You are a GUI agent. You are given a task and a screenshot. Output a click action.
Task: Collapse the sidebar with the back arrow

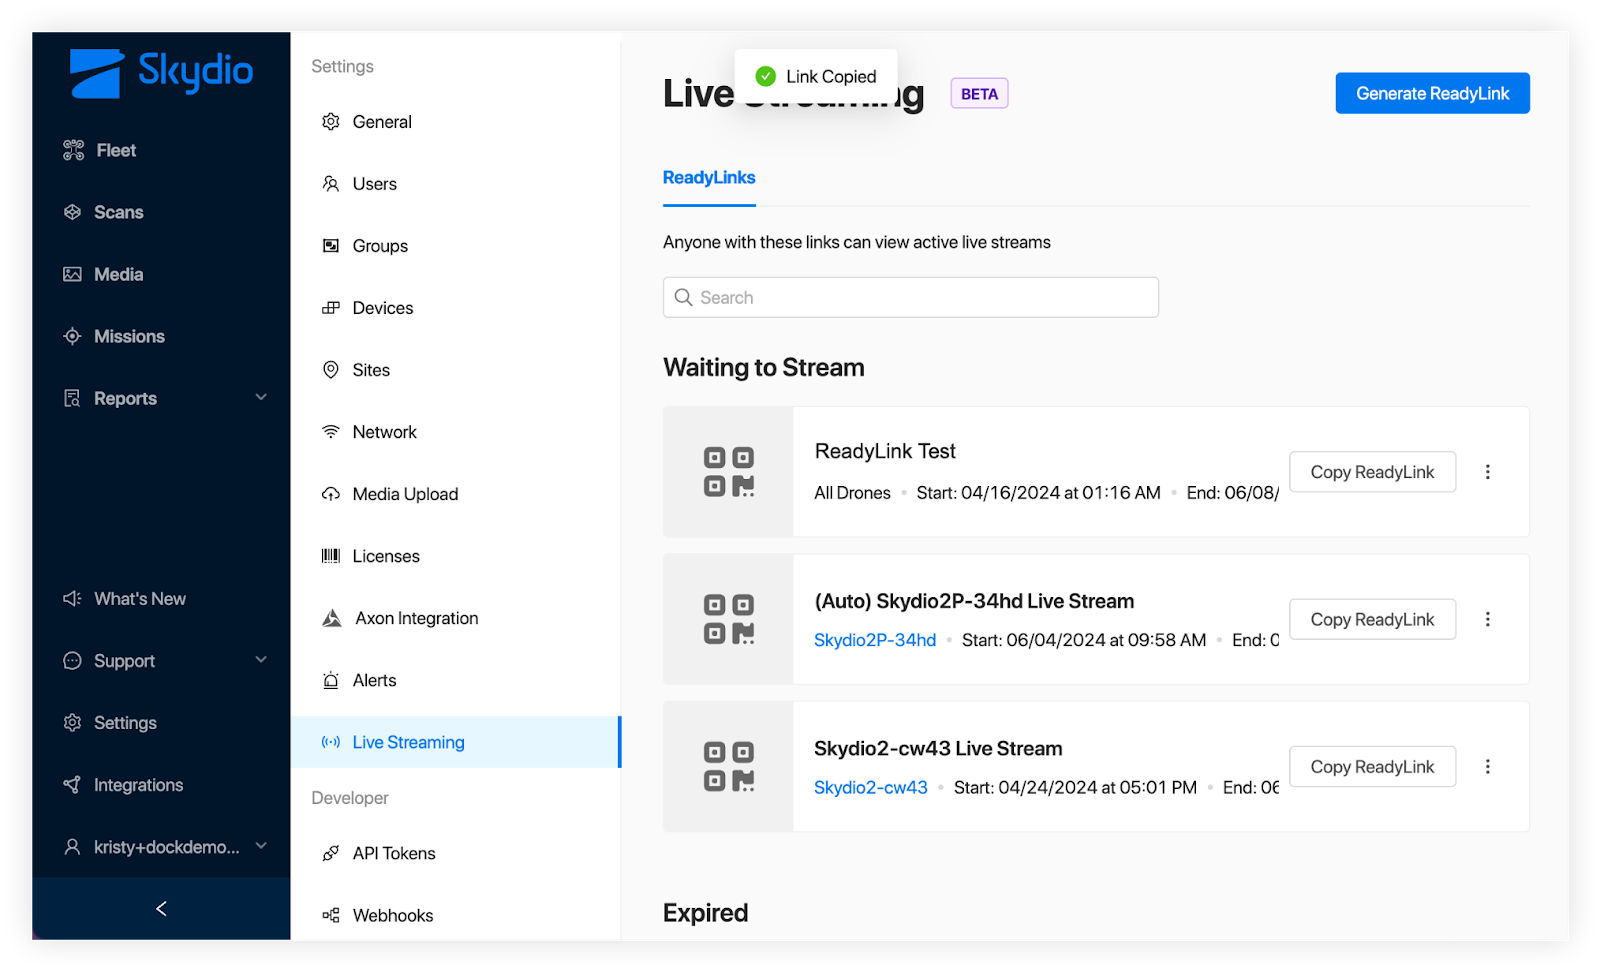[161, 908]
